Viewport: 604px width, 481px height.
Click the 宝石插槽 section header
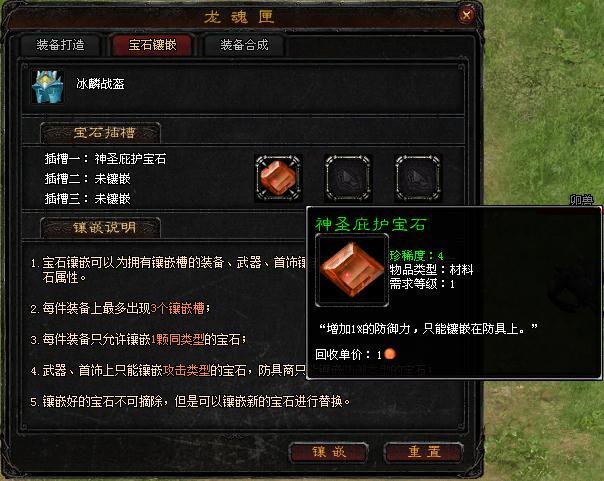(100, 133)
